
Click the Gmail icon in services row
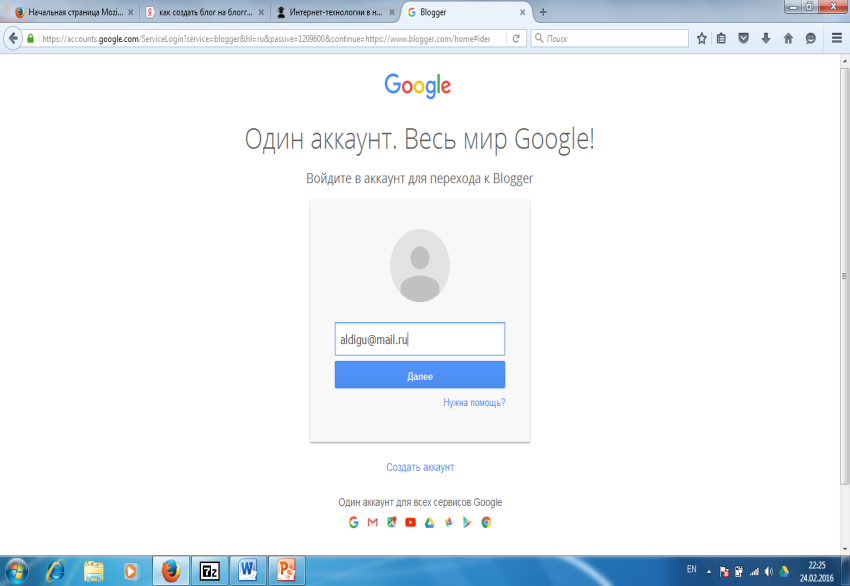pos(372,522)
